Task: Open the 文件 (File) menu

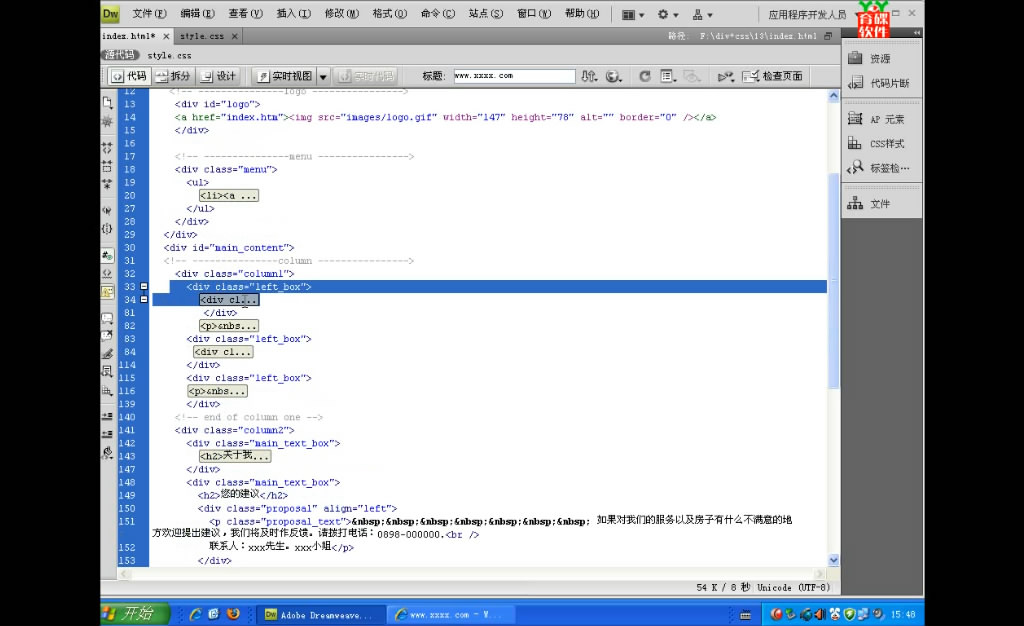Action: 150,14
